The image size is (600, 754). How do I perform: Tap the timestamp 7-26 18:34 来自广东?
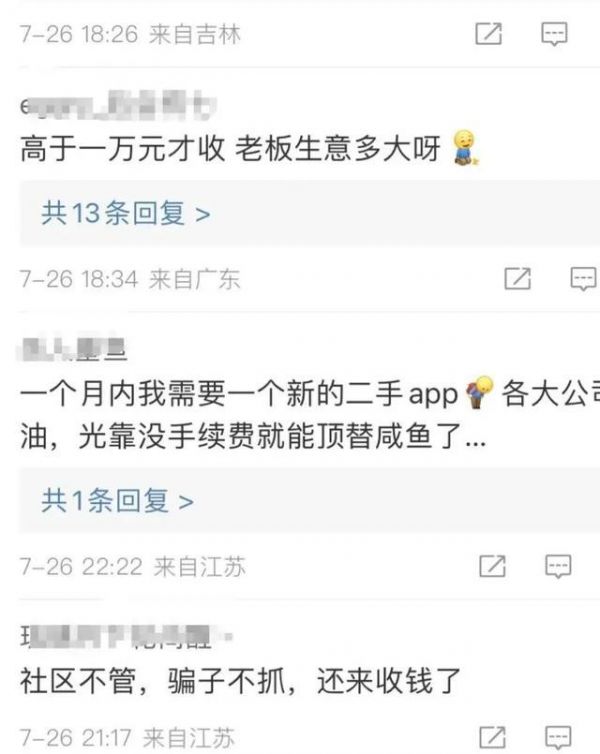[x=130, y=279]
